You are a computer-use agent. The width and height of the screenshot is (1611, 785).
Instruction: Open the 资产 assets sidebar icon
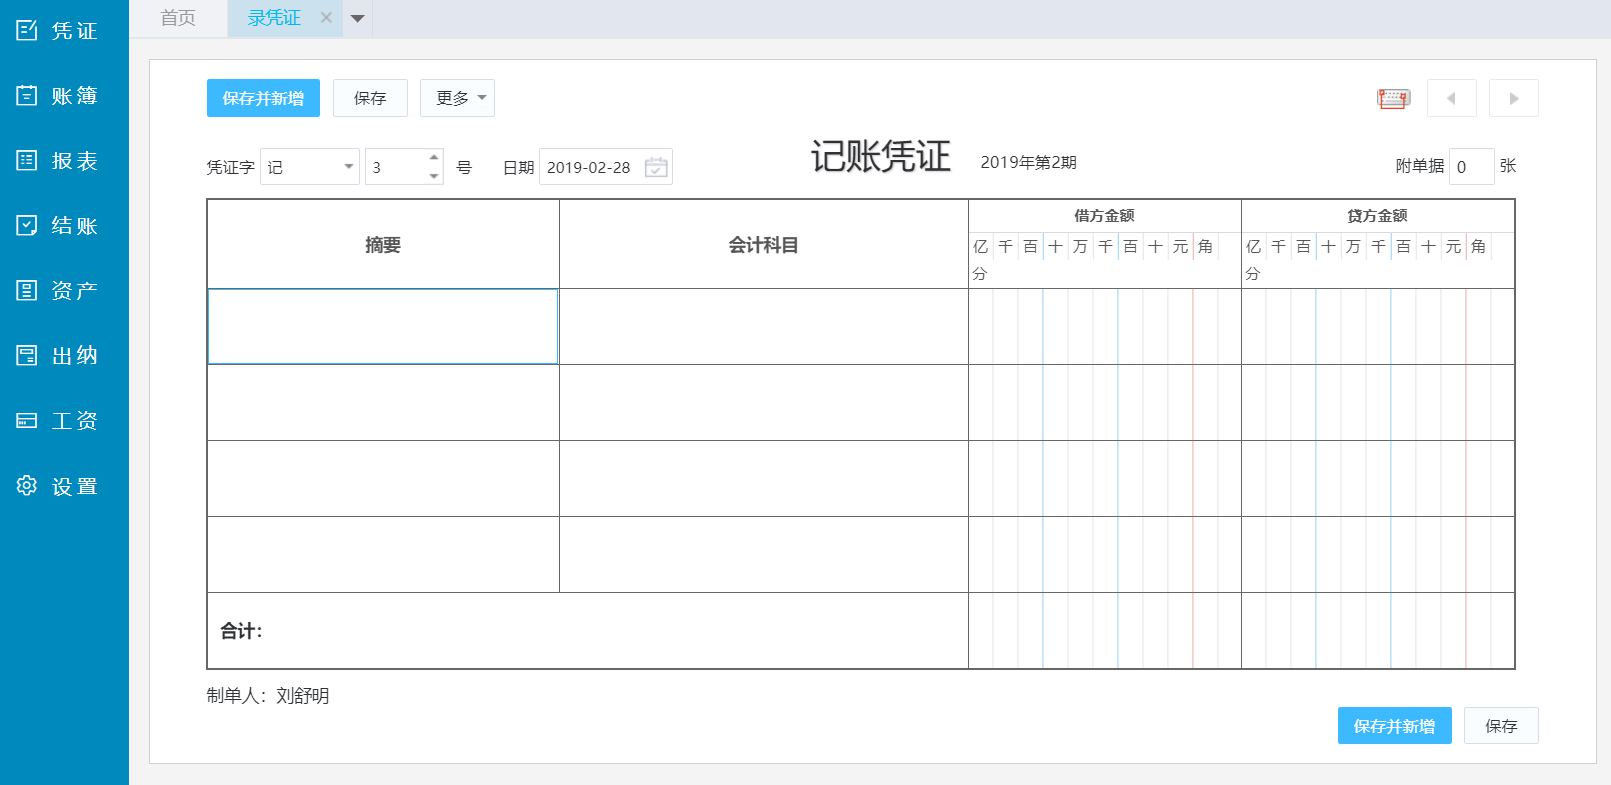pos(27,290)
